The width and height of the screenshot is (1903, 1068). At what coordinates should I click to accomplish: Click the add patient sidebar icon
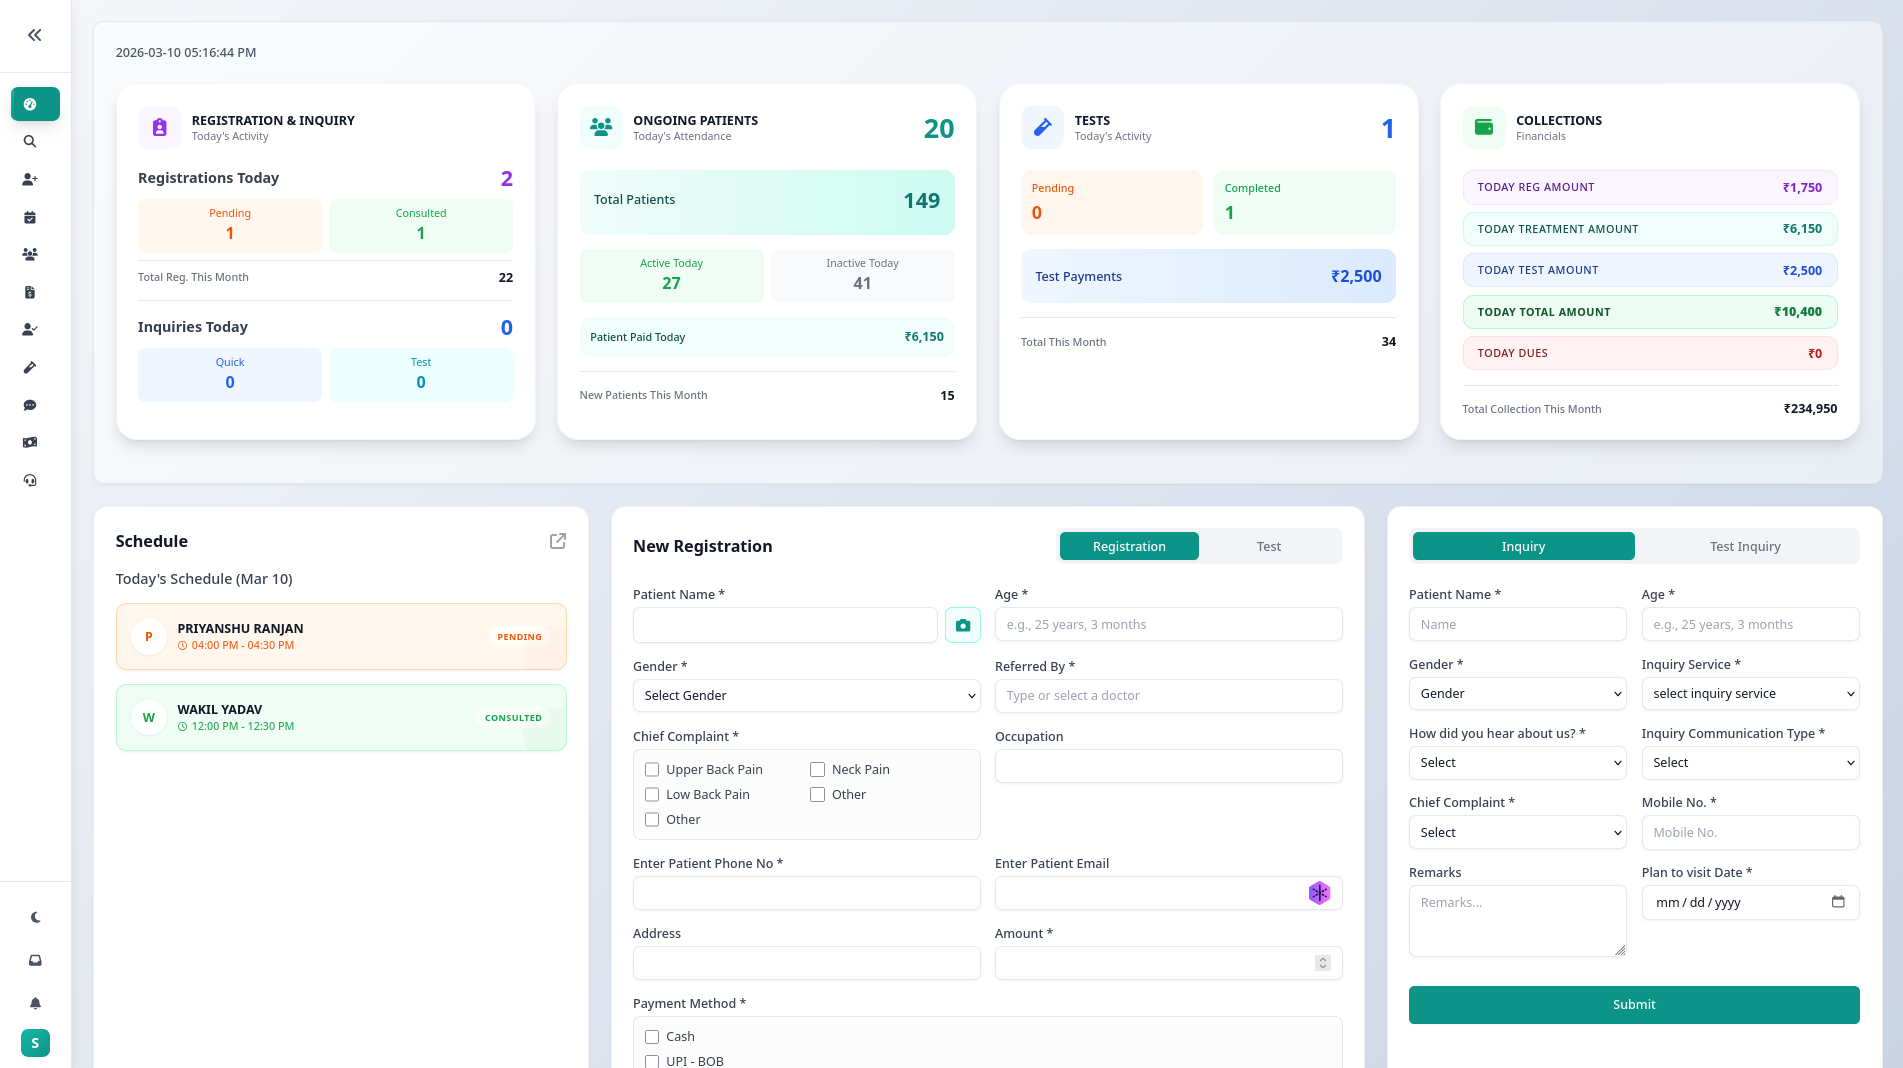point(30,180)
